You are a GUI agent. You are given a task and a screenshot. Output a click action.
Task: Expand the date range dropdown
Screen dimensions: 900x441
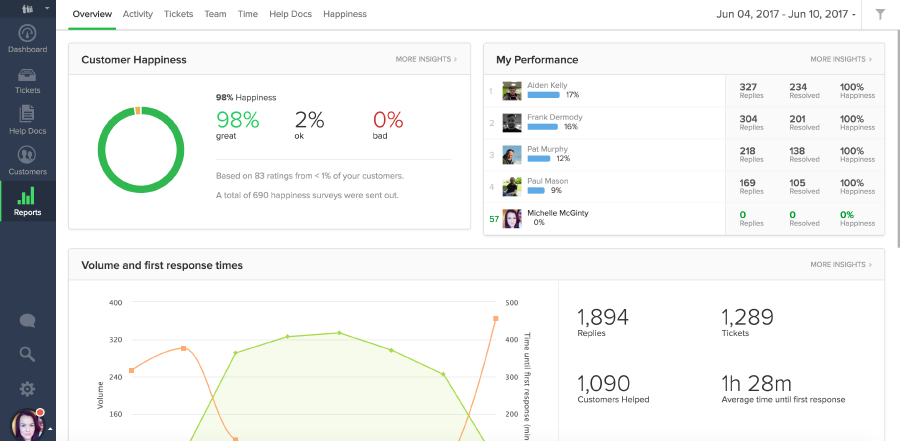[x=788, y=15]
